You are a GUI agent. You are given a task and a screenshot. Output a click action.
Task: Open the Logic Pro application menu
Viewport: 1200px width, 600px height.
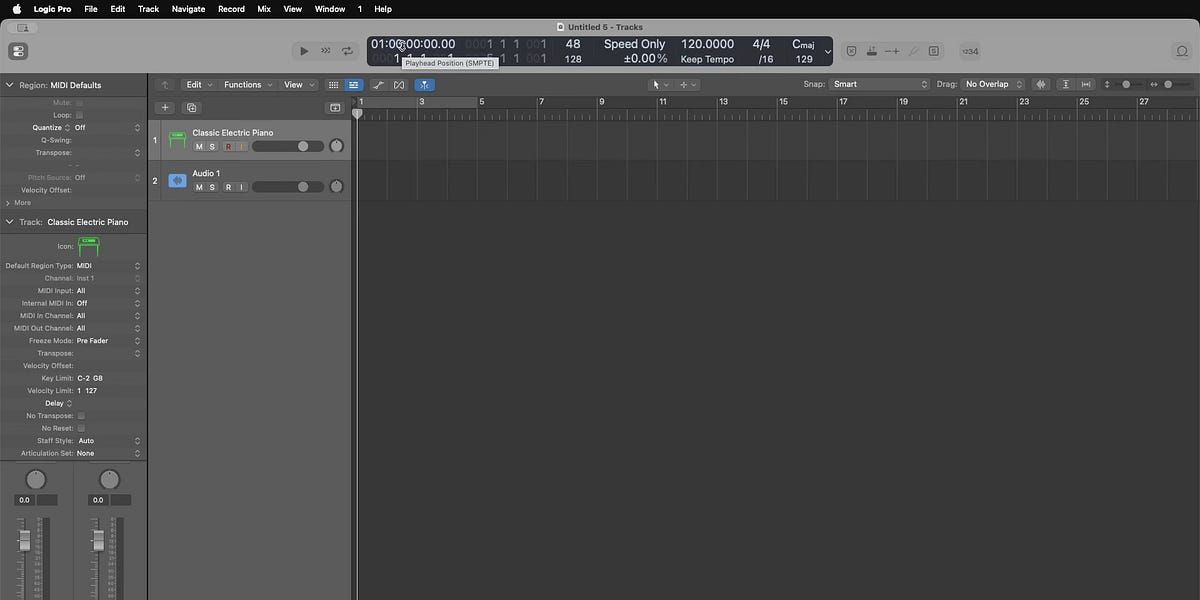50,8
